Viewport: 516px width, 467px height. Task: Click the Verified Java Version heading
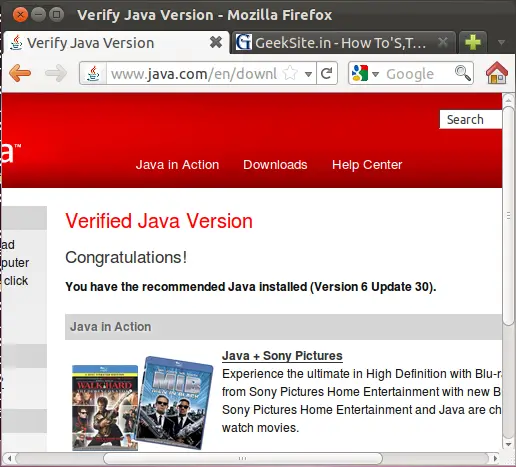coord(159,221)
